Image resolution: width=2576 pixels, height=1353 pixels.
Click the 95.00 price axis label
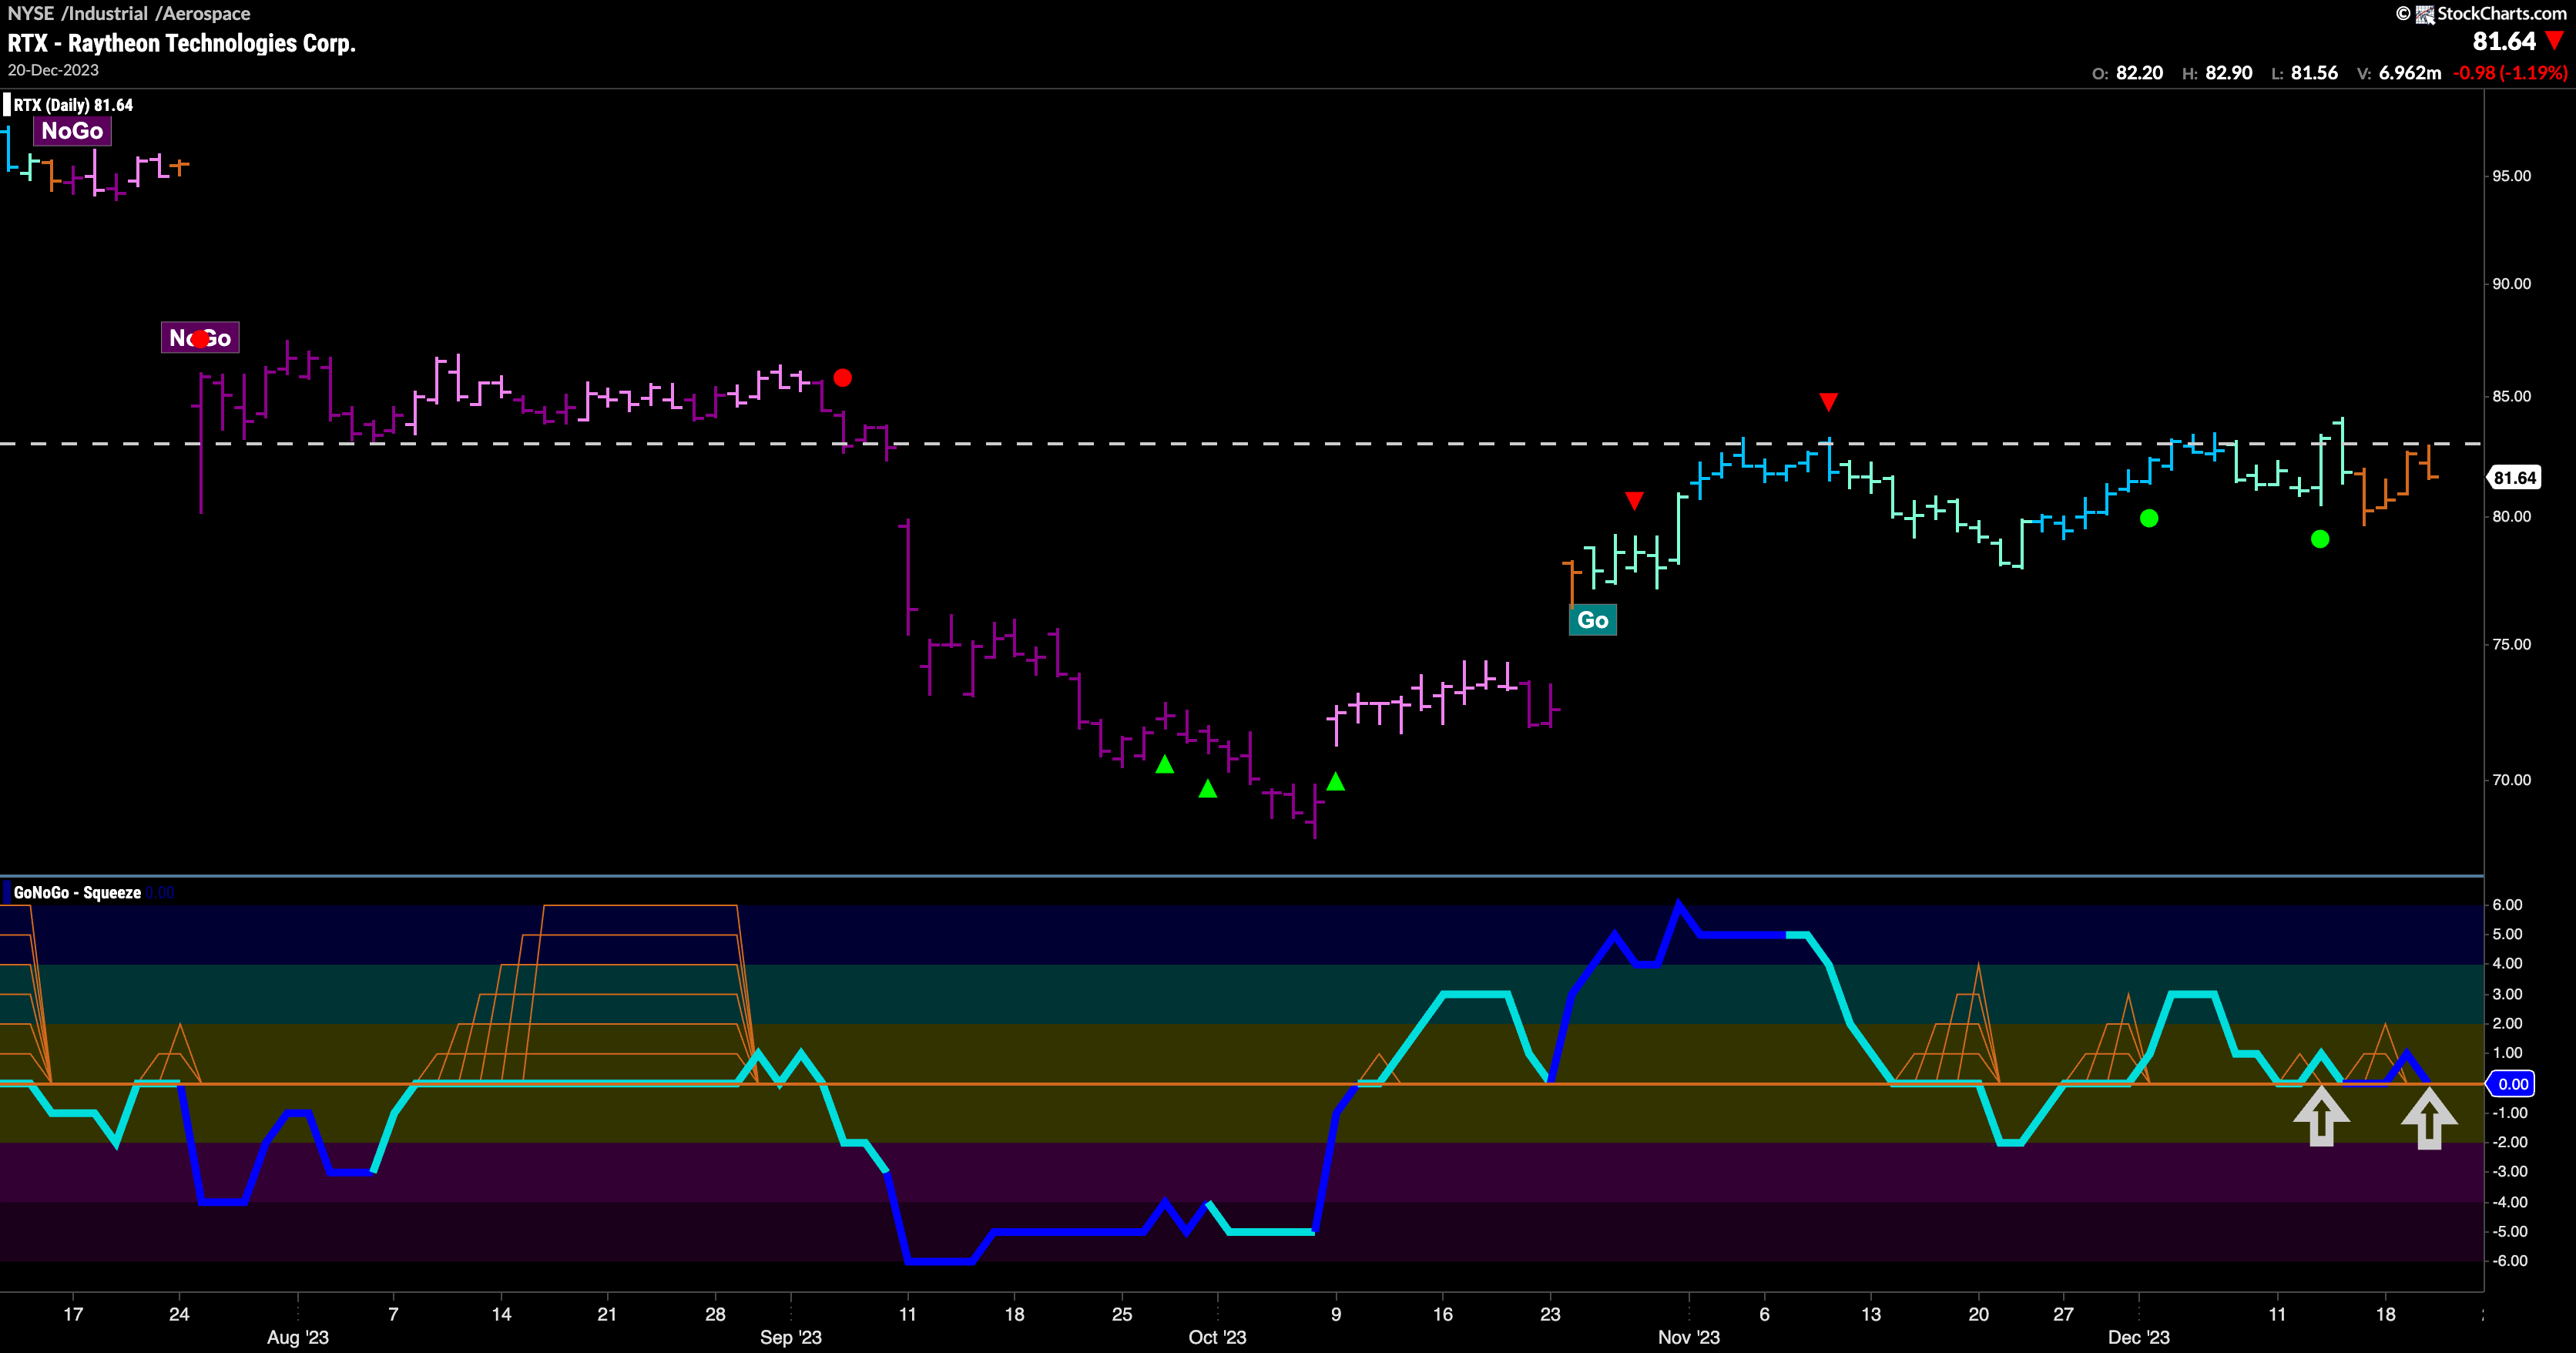(2512, 176)
